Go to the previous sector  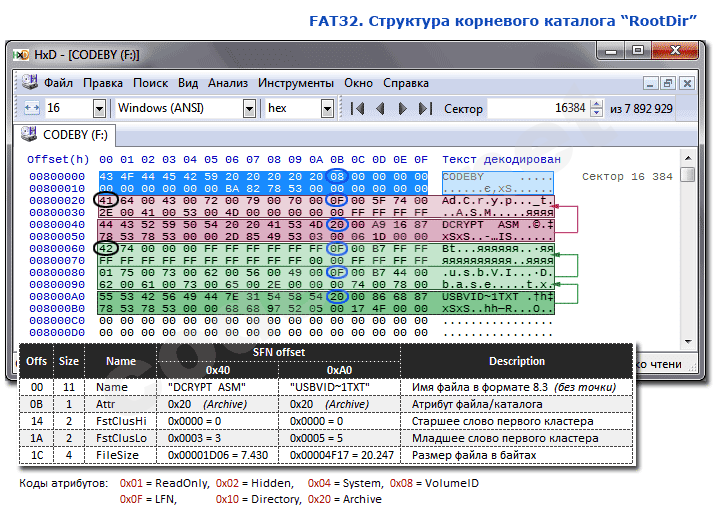(380, 108)
